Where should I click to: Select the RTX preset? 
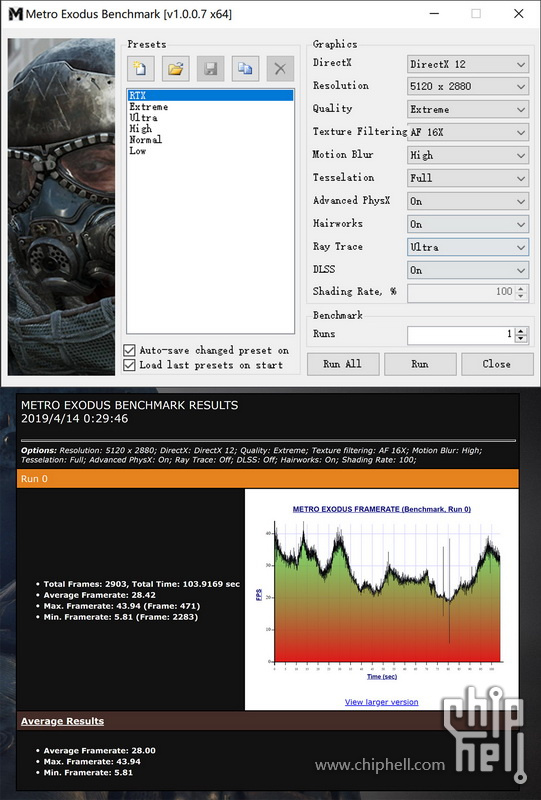tap(210, 95)
